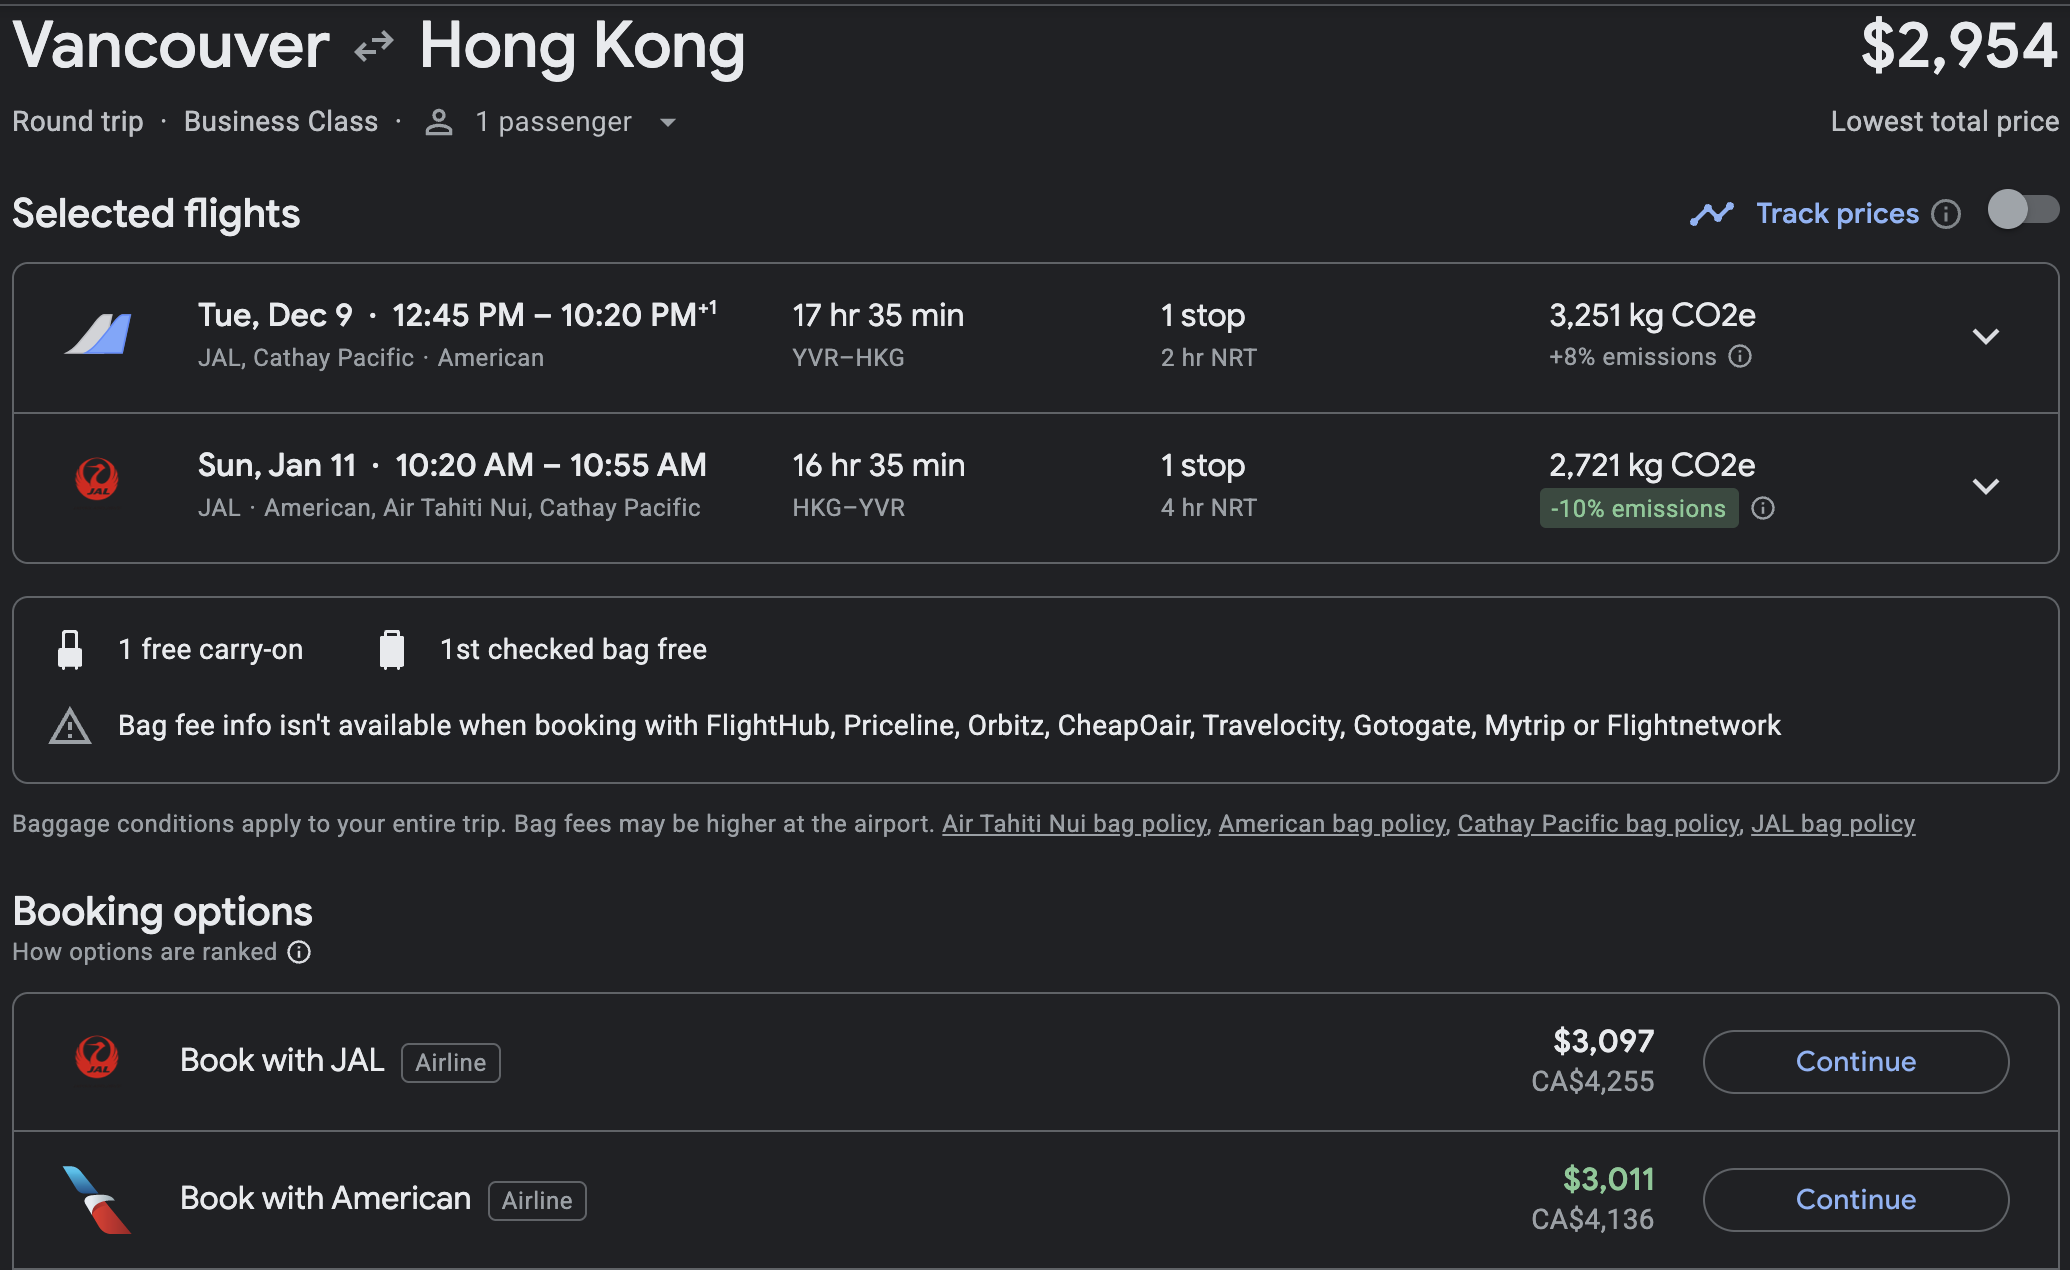Click Airline tag next to Book with JAL

coord(450,1063)
